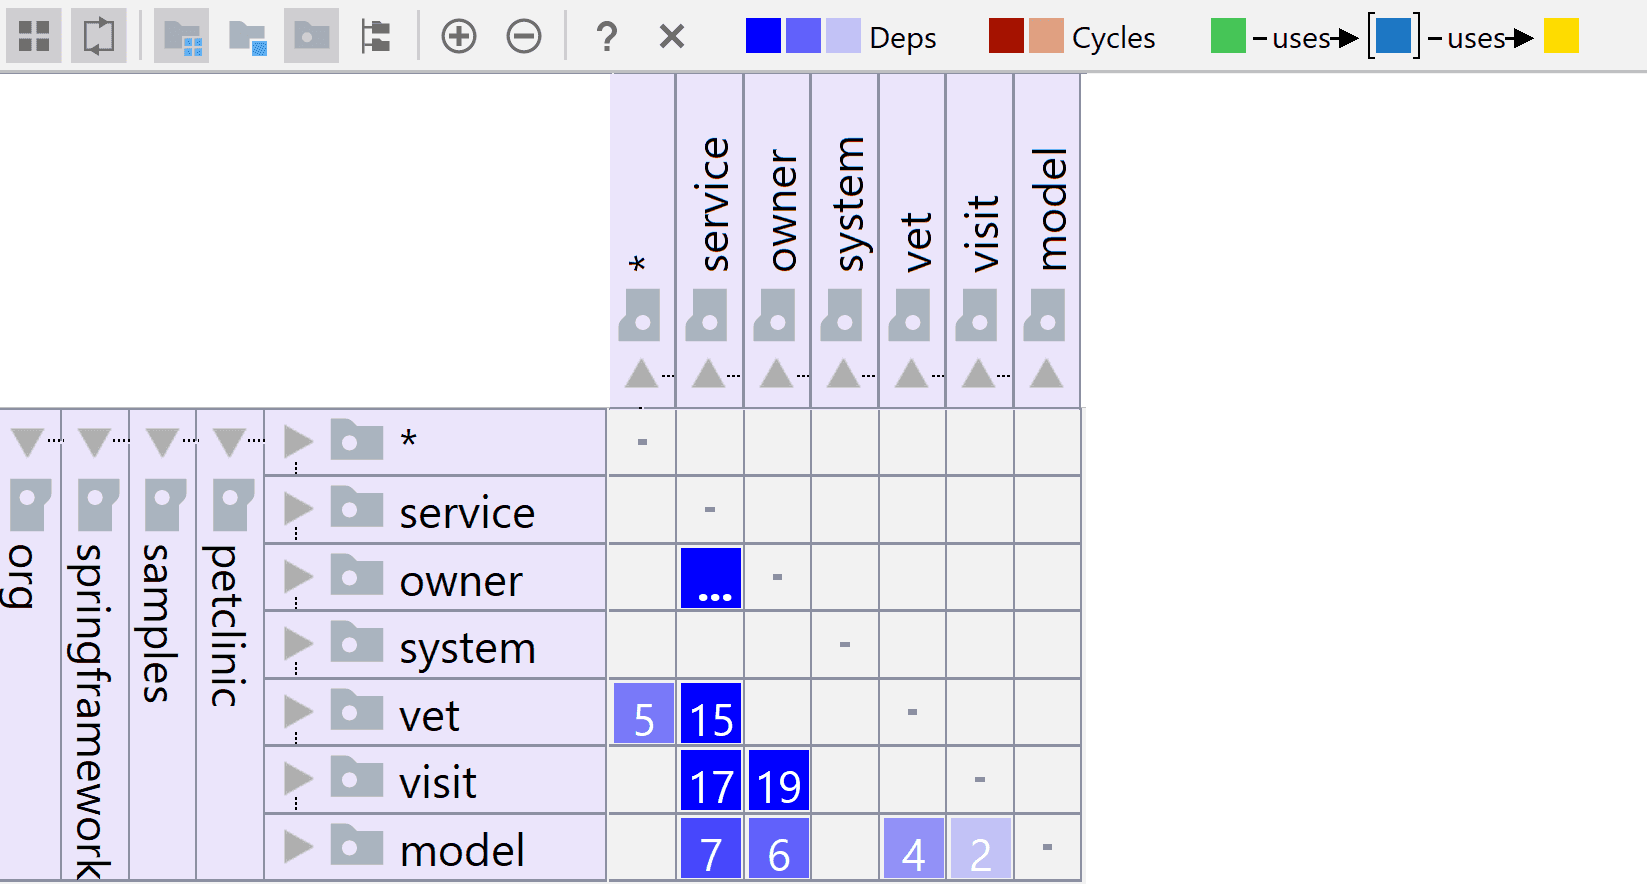Collapse the petclinic package node
This screenshot has width=1647, height=885.
coord(229,441)
